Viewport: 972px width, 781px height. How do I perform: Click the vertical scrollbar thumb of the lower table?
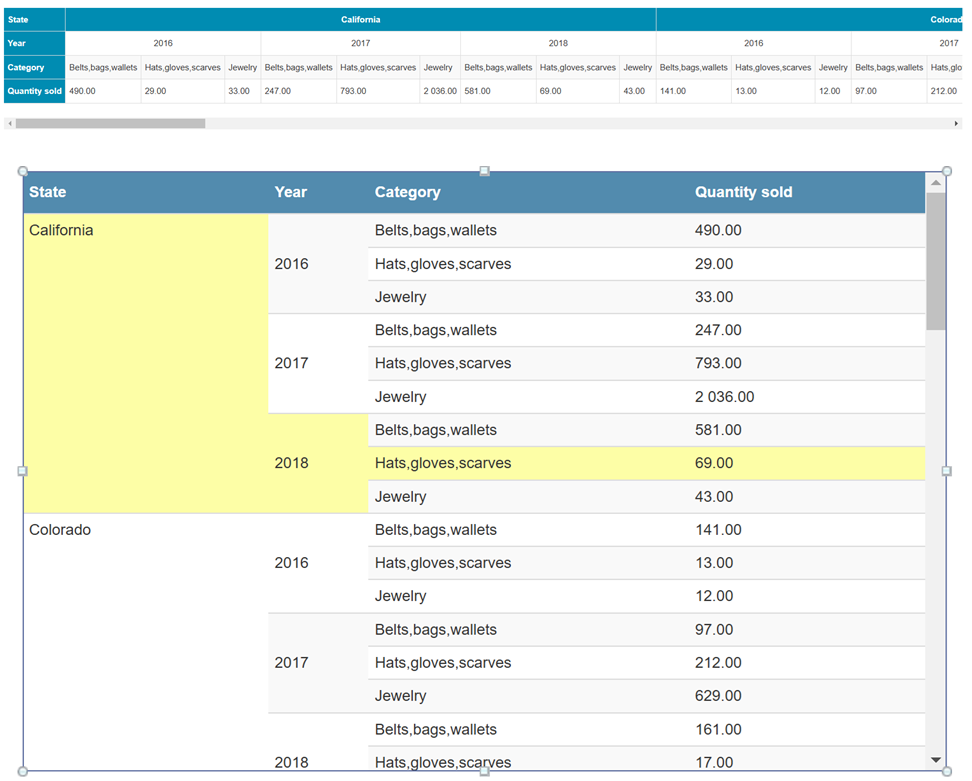click(936, 262)
